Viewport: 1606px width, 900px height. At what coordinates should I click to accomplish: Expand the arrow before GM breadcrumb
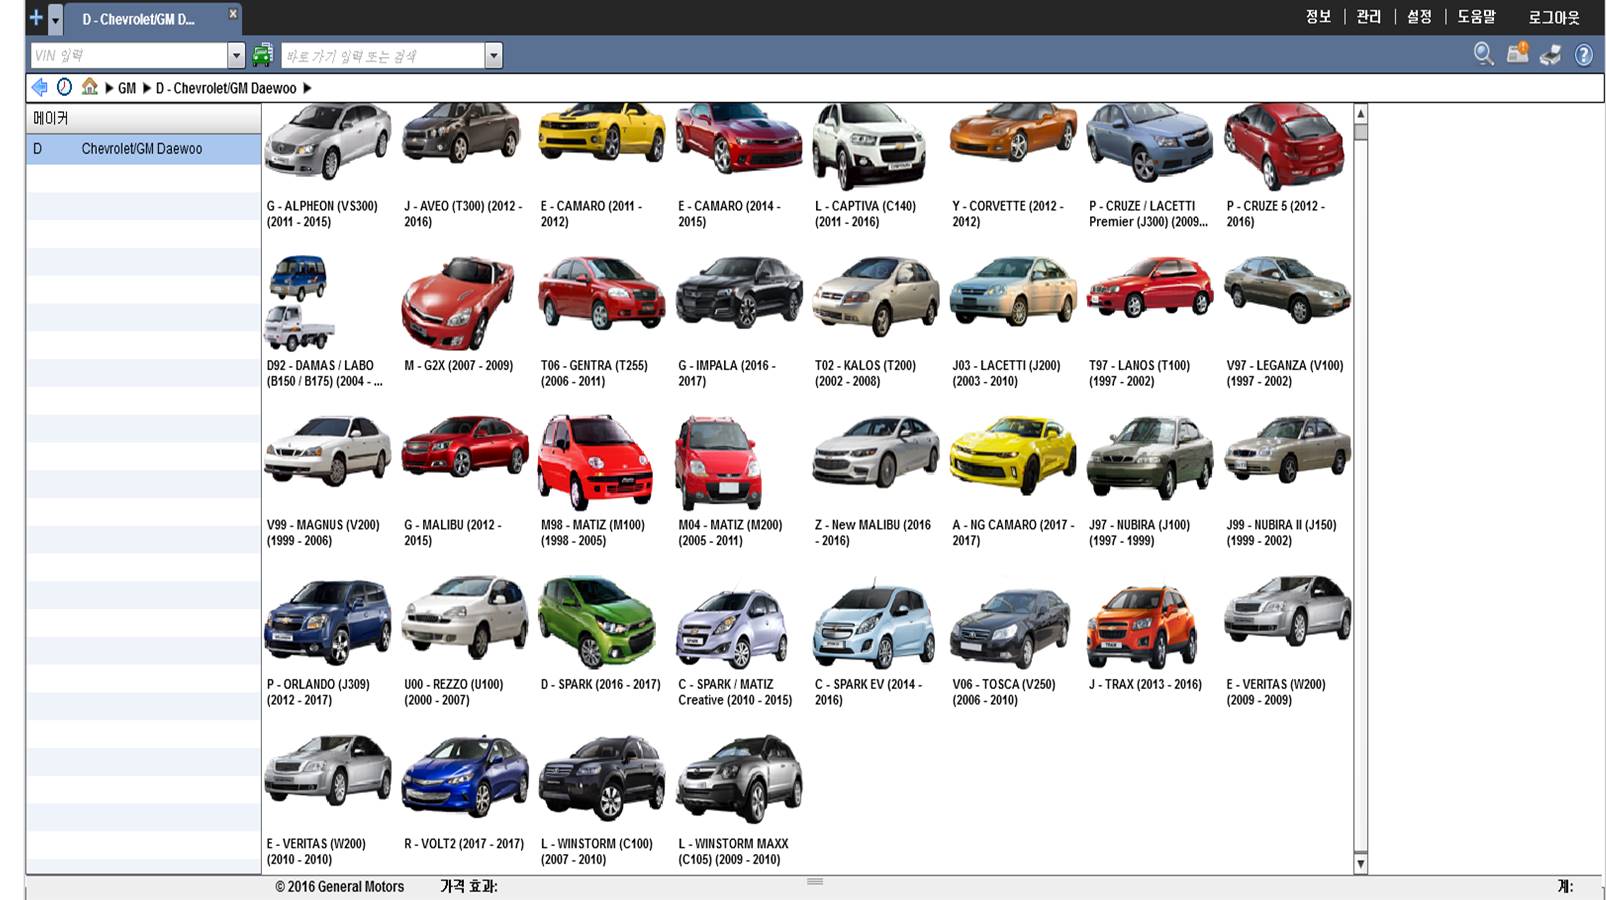click(x=109, y=88)
